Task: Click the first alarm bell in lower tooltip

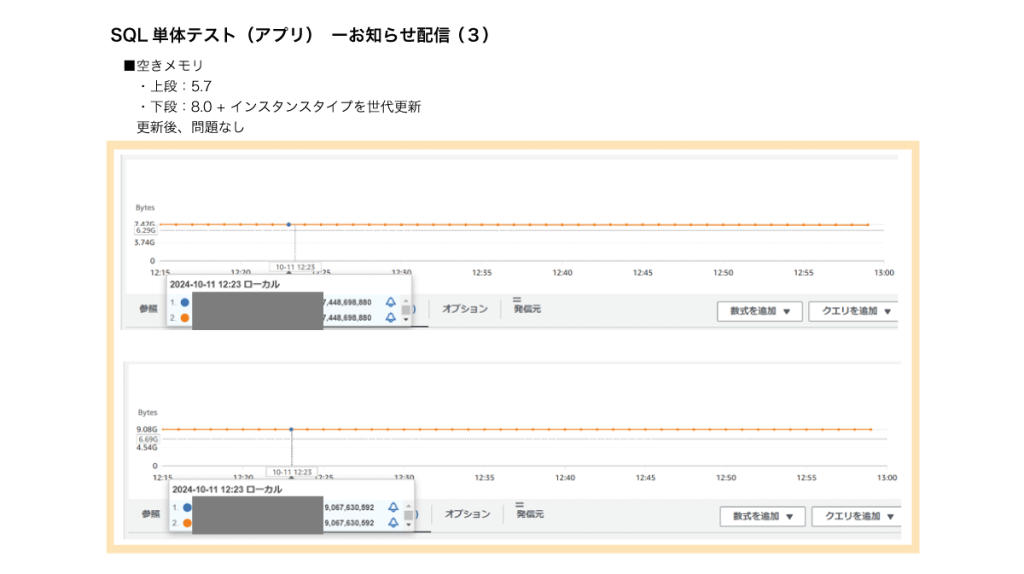Action: (393, 507)
